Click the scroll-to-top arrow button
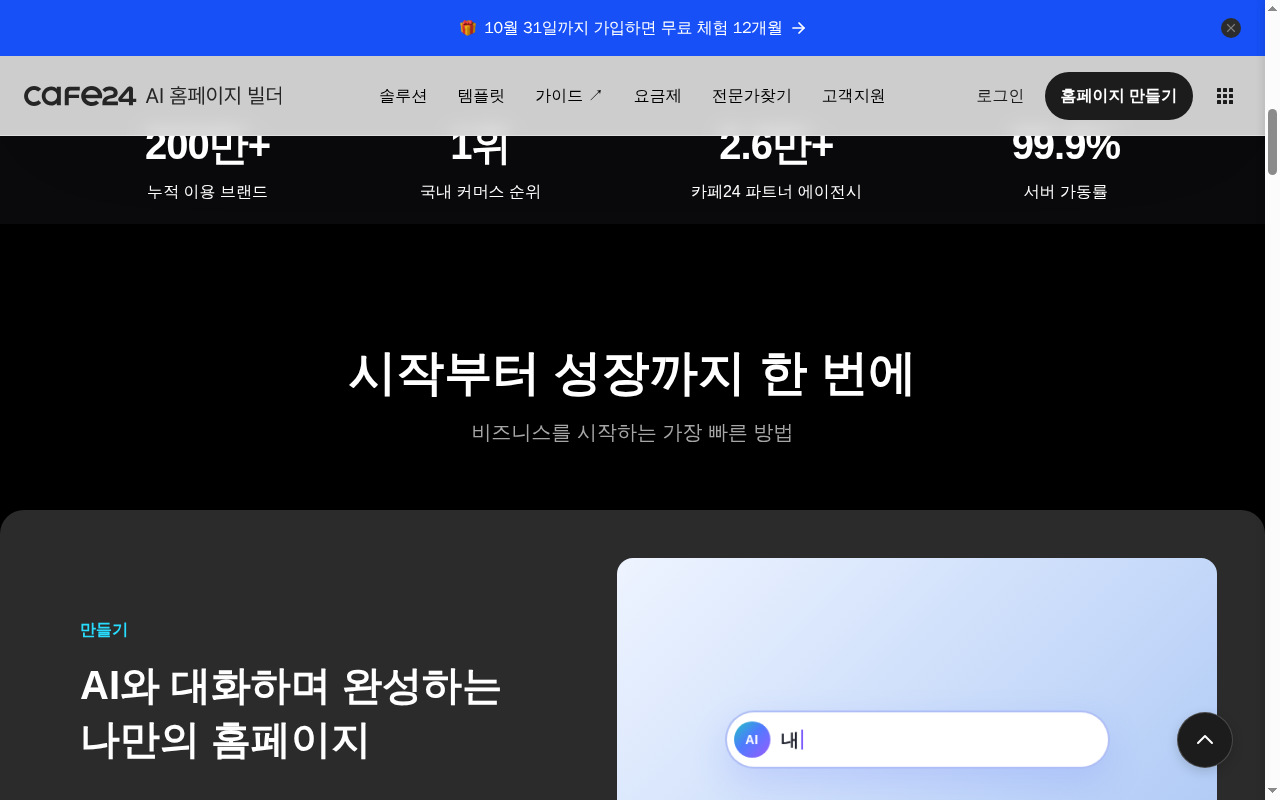This screenshot has height=800, width=1280. [1205, 740]
